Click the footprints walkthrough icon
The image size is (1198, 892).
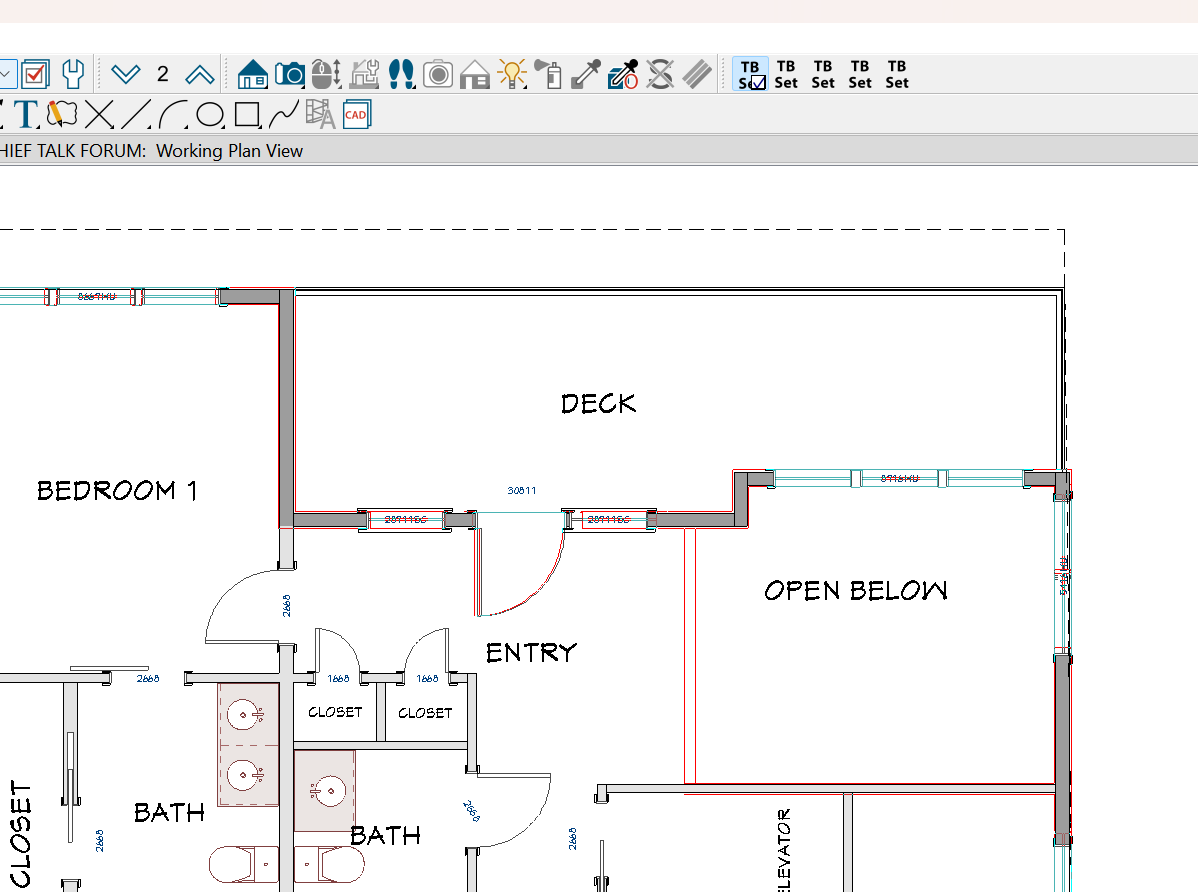click(x=401, y=74)
